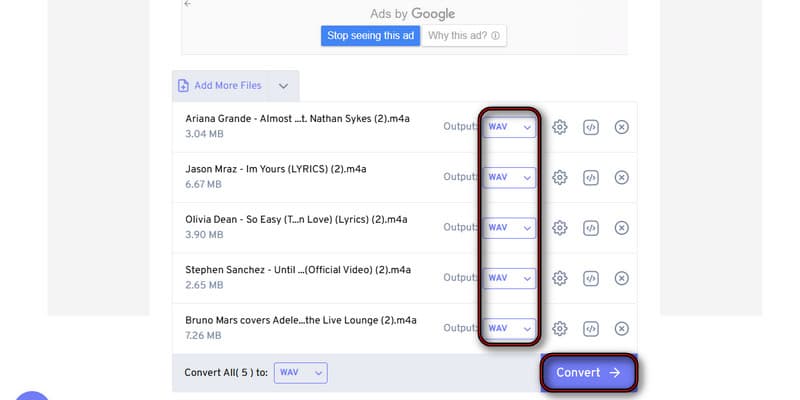Image resolution: width=800 pixels, height=400 pixels.
Task: Open settings gear for Ariana Grande file
Action: [560, 127]
